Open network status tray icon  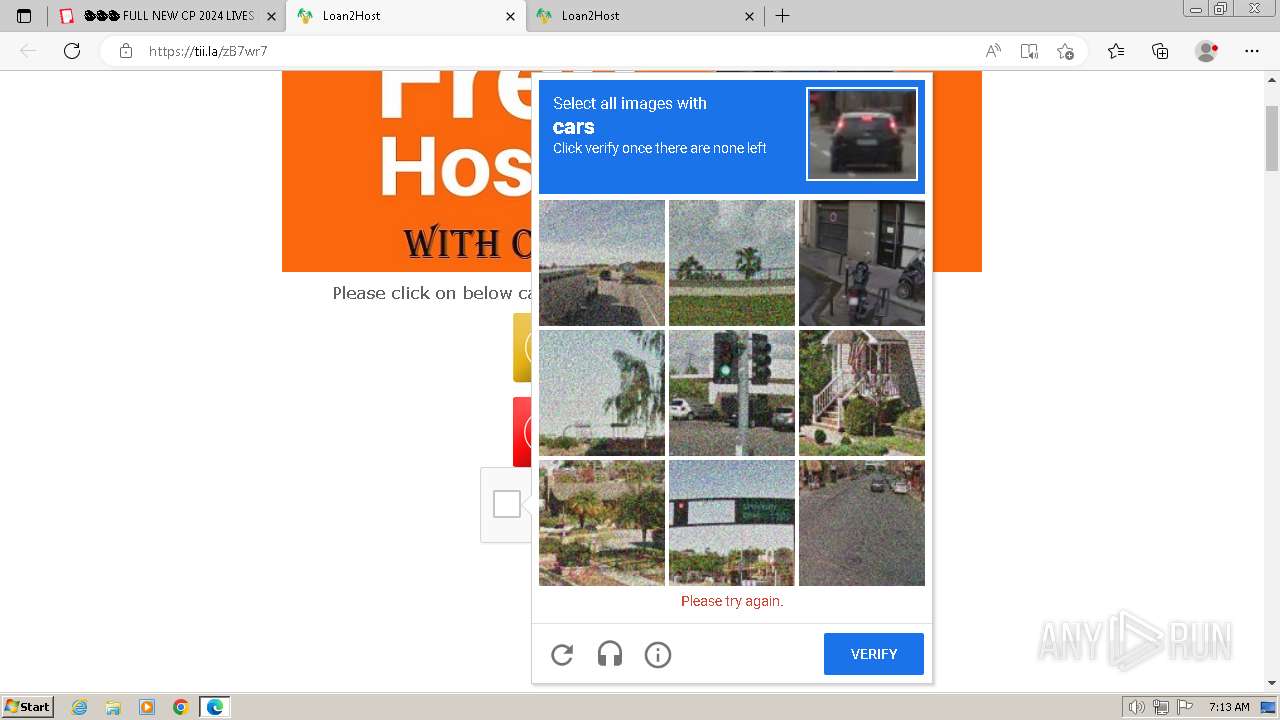click(1161, 707)
